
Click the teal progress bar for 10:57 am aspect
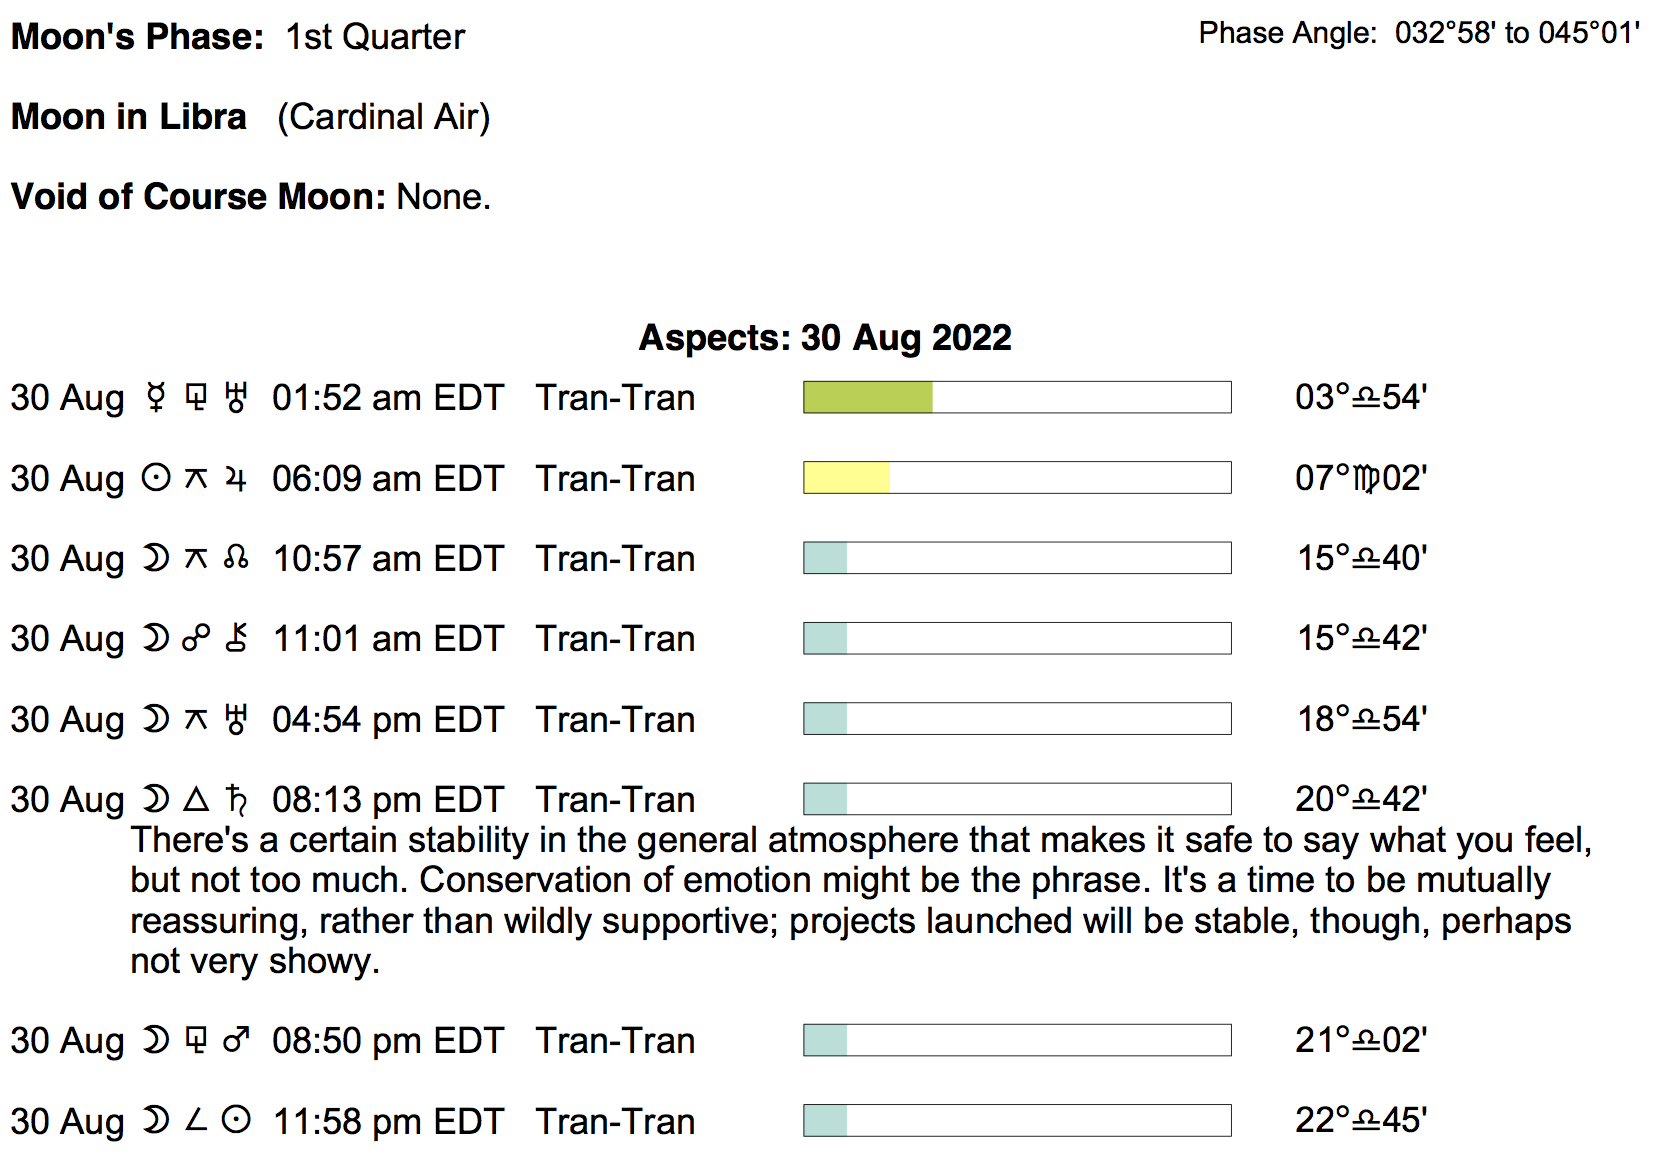click(826, 558)
